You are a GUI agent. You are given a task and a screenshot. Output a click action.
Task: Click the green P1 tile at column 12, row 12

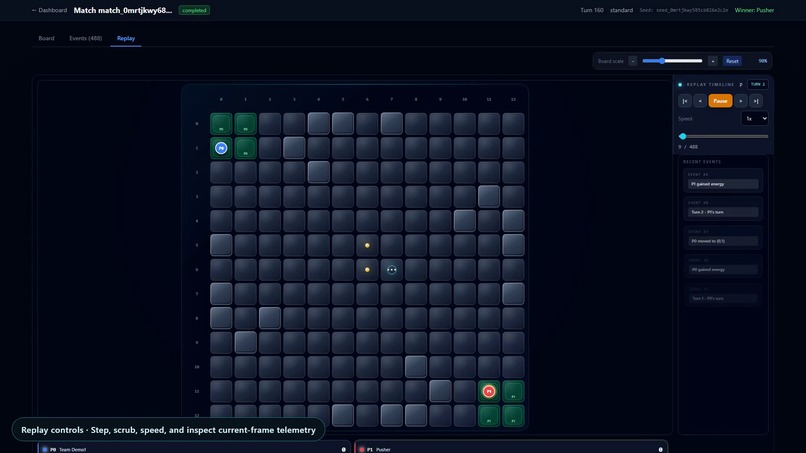[513, 415]
